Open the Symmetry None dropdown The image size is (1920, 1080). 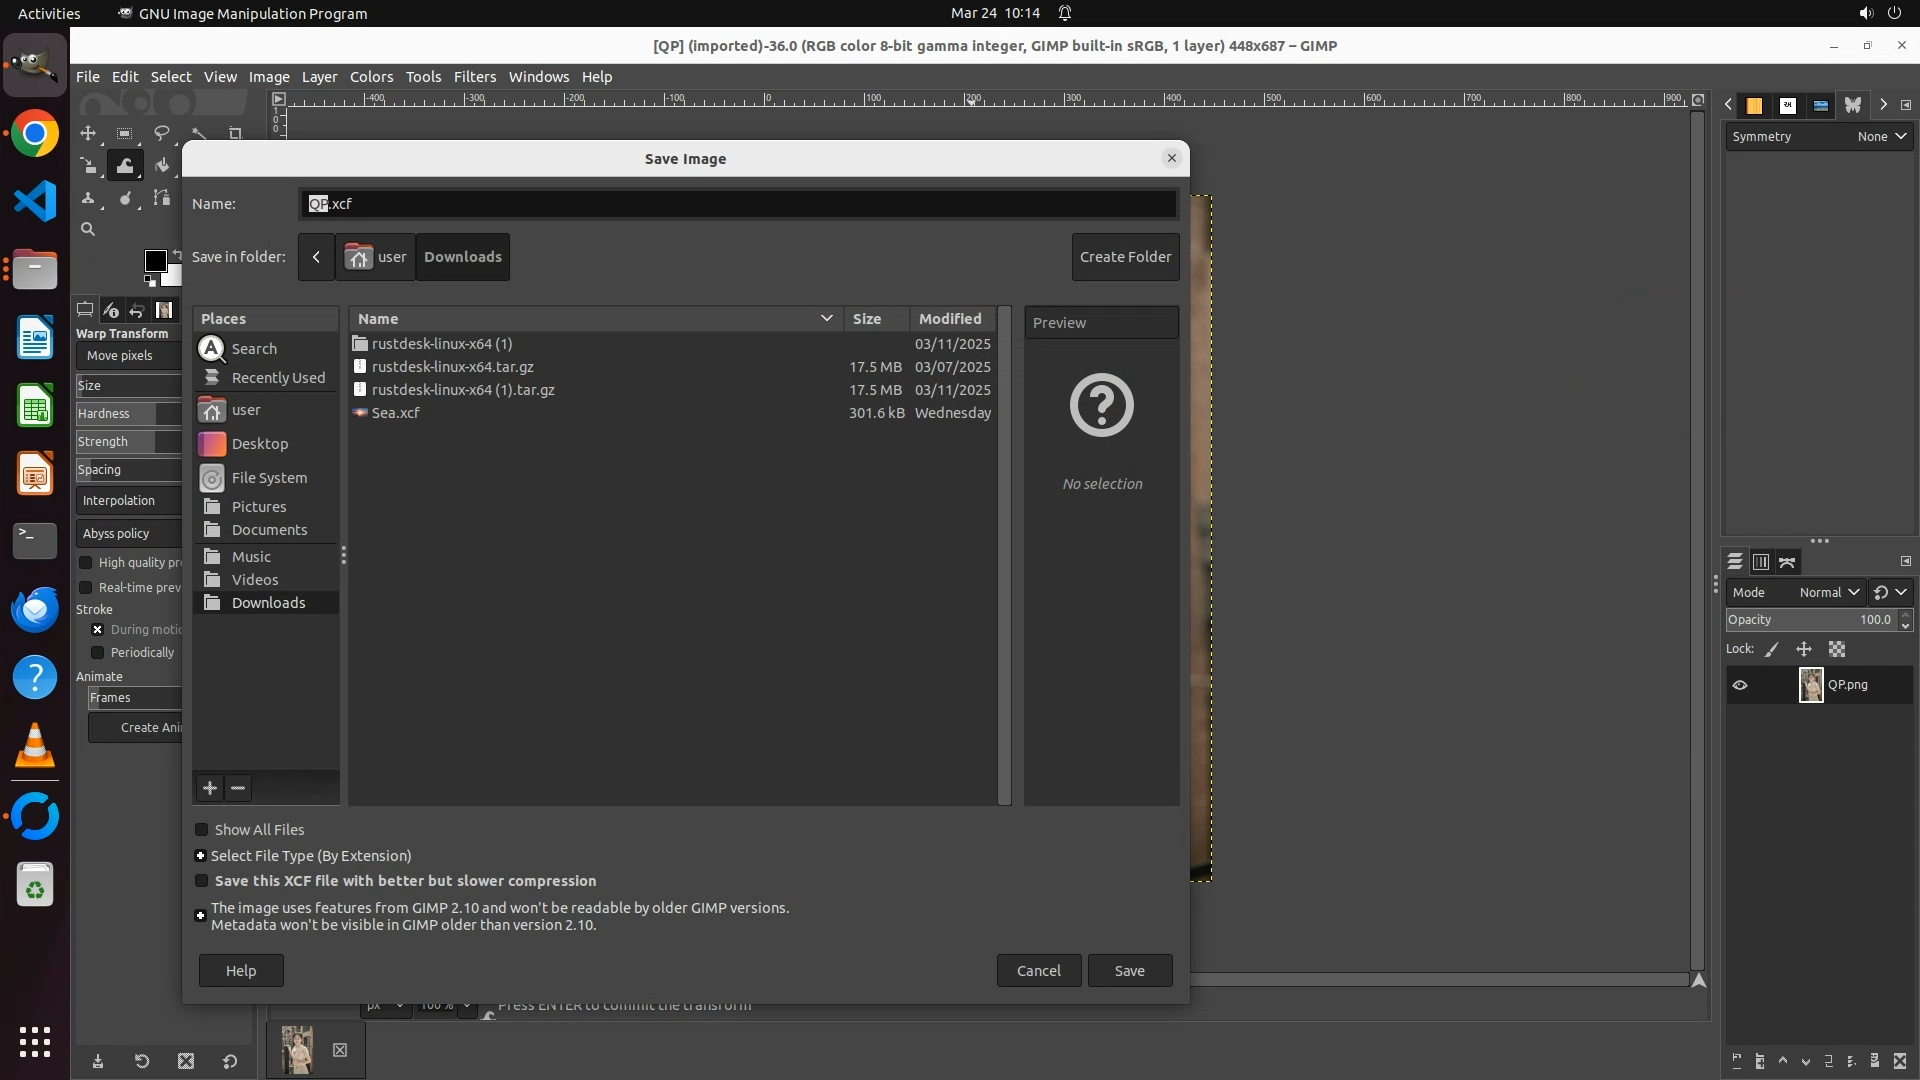pyautogui.click(x=1882, y=137)
